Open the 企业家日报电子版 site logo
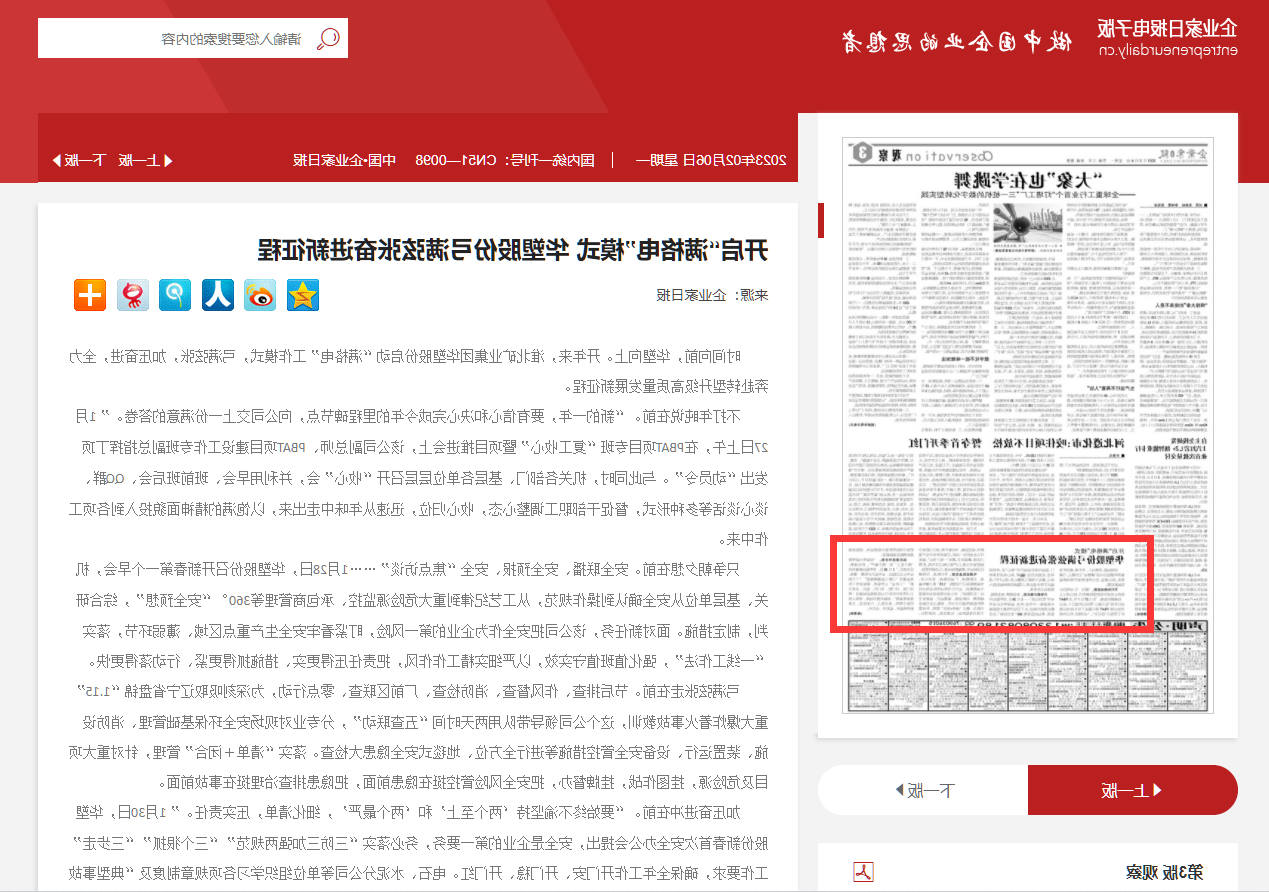The height and width of the screenshot is (892, 1269). click(1167, 37)
